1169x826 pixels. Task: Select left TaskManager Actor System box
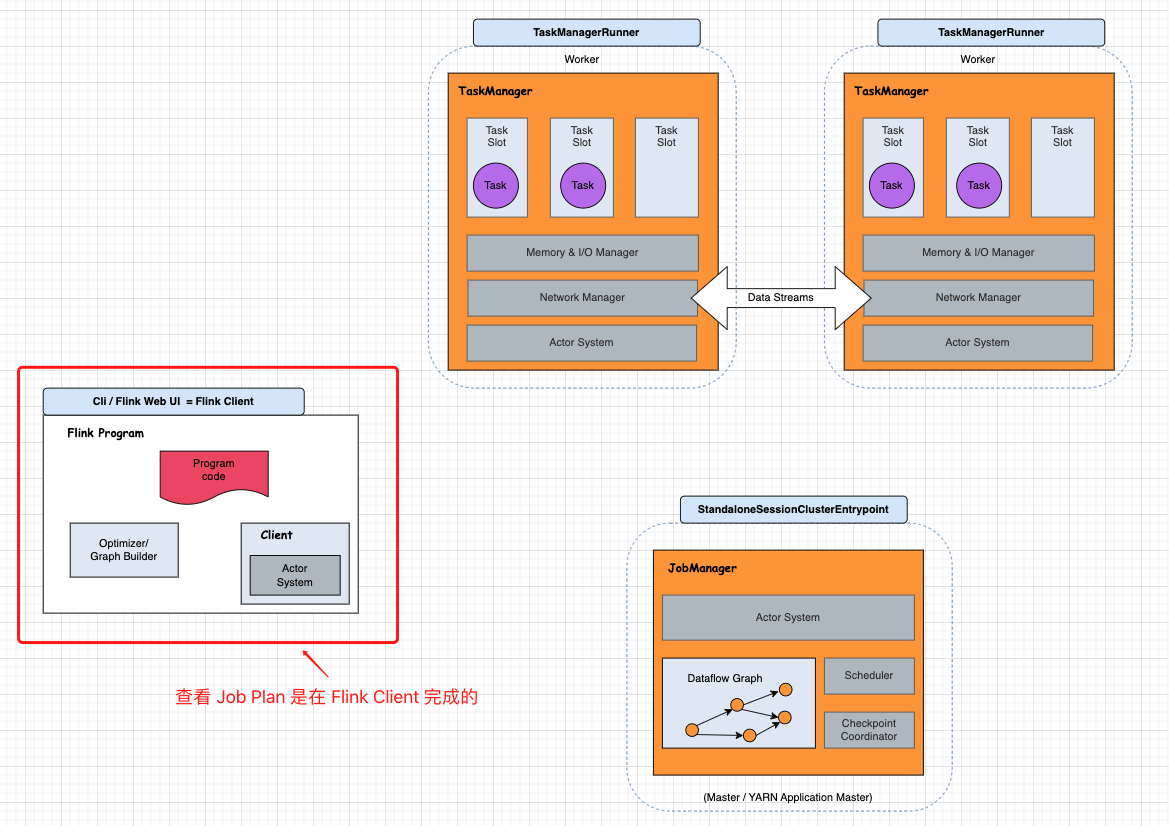(x=582, y=343)
